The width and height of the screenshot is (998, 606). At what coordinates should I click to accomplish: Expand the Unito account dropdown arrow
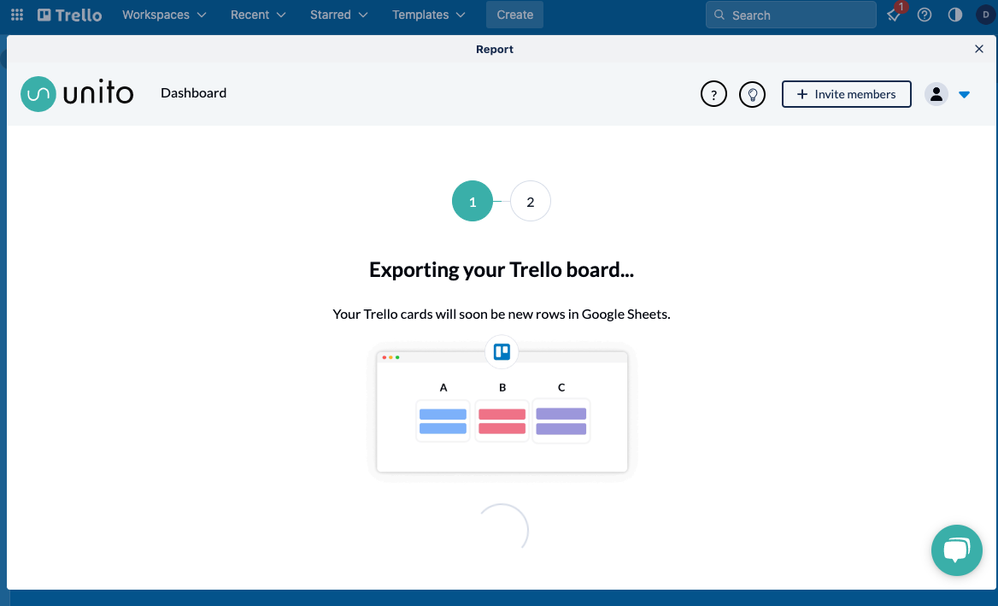pyautogui.click(x=964, y=95)
